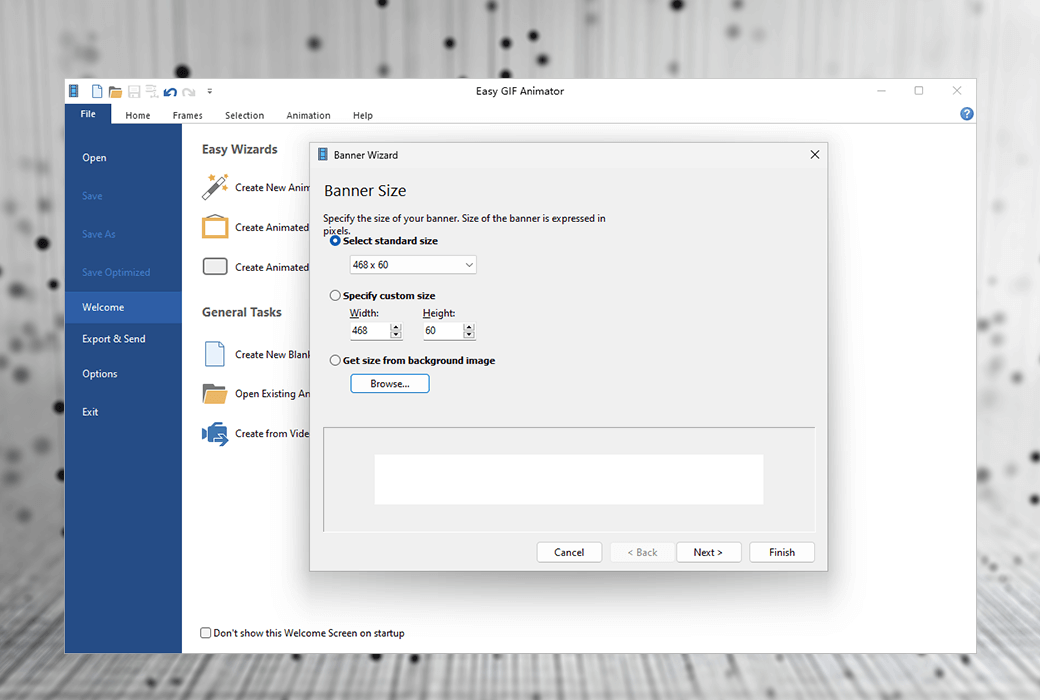Select the 'Select standard size' radio option
The height and width of the screenshot is (700, 1040).
[335, 241]
